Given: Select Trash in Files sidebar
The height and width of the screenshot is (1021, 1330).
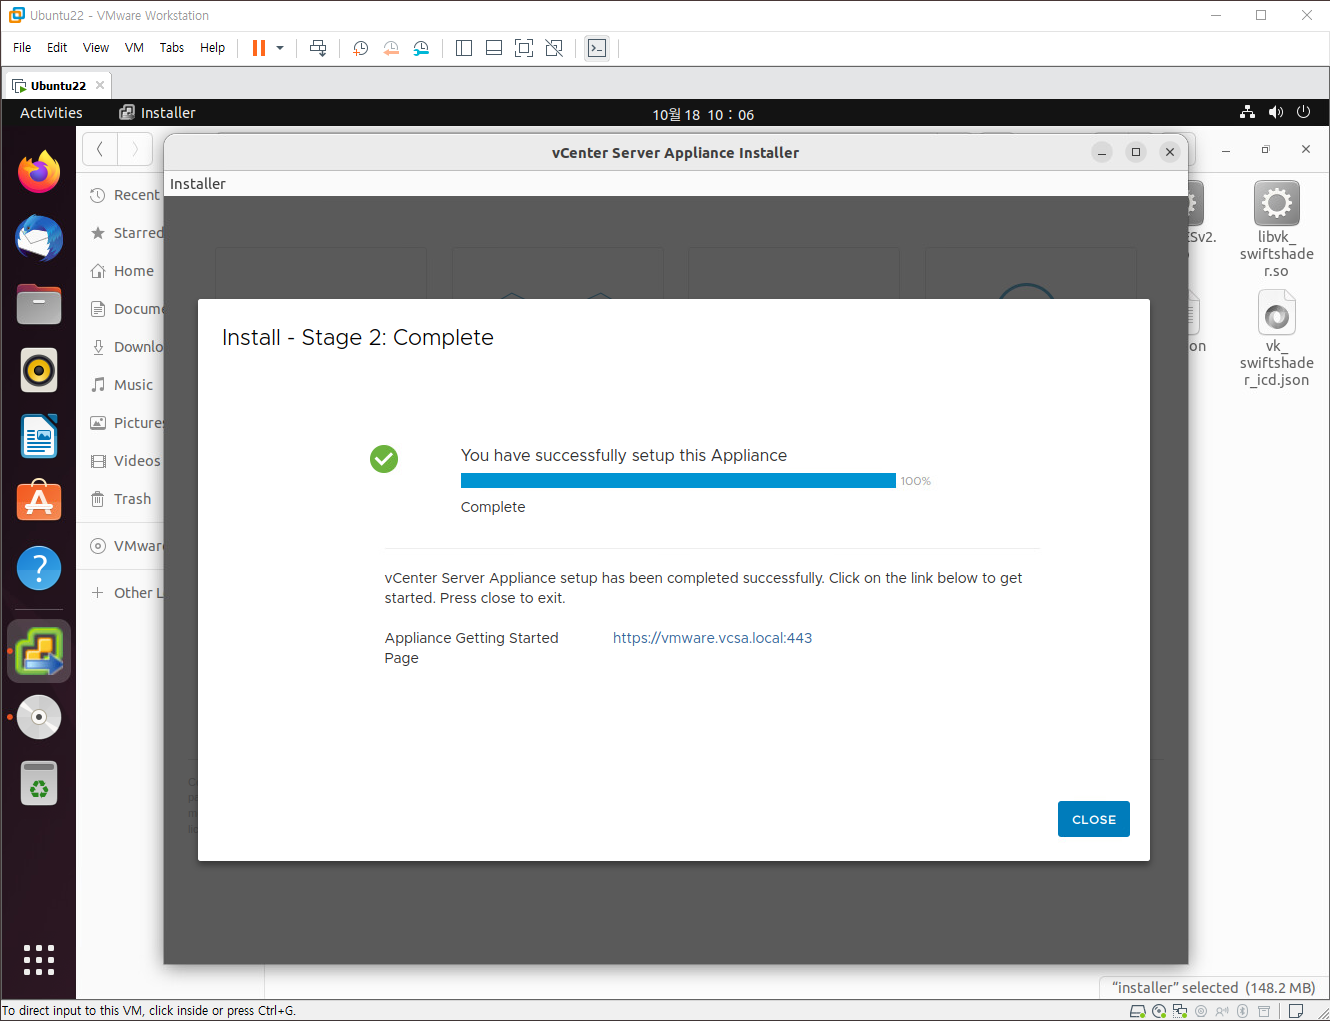Looking at the screenshot, I should [121, 499].
